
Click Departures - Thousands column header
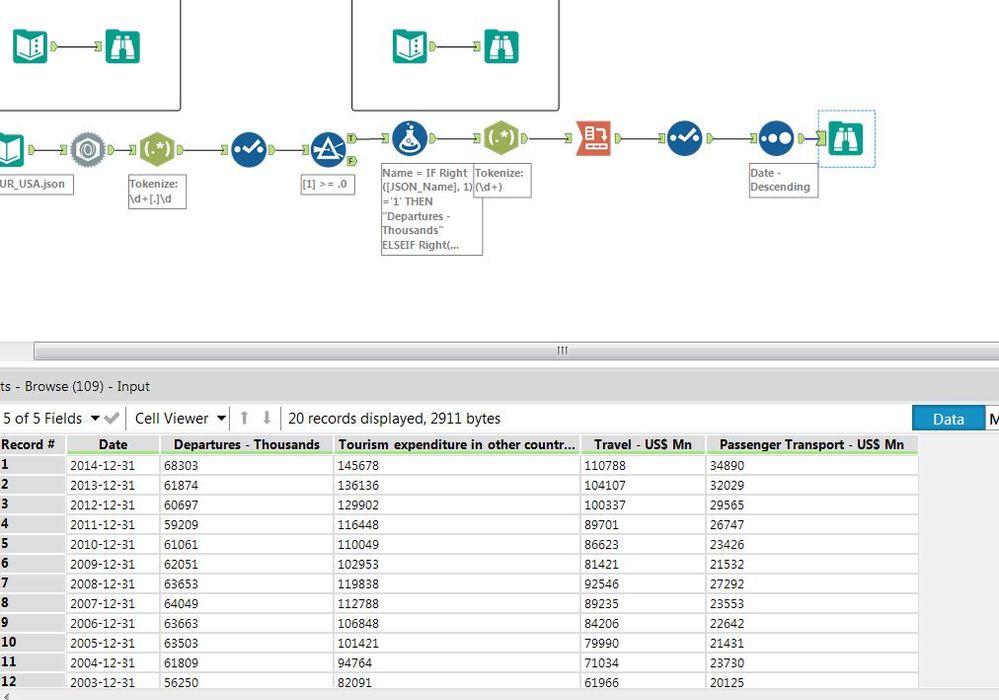click(x=247, y=445)
